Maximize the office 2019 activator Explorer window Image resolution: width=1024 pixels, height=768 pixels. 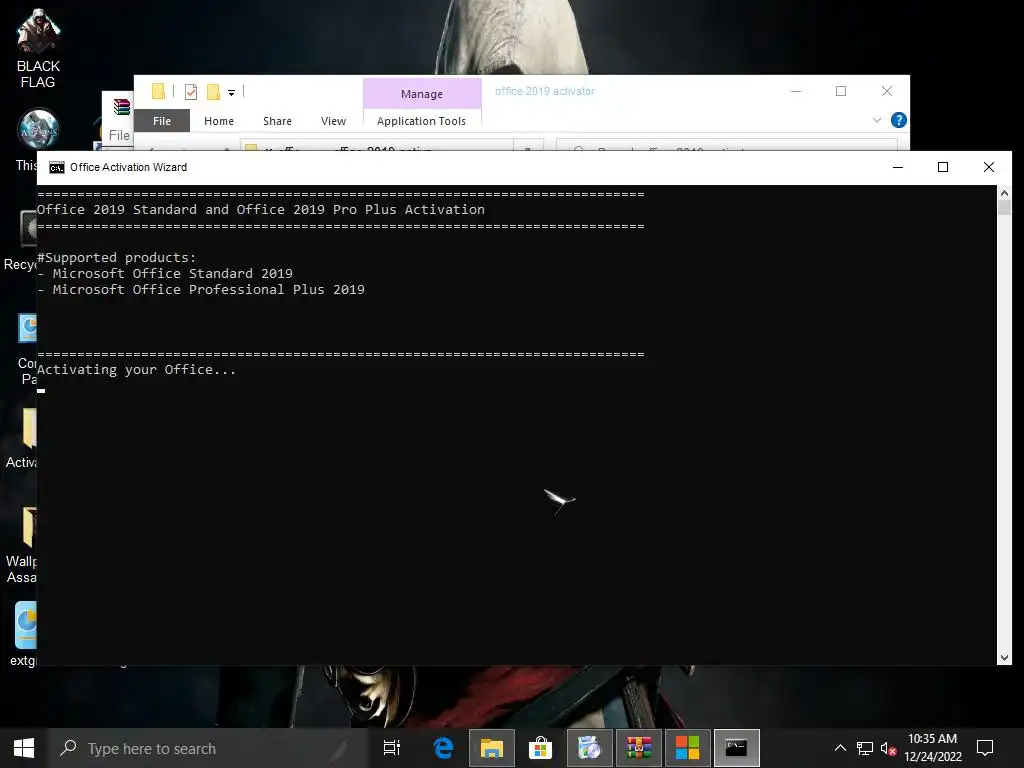pos(841,91)
